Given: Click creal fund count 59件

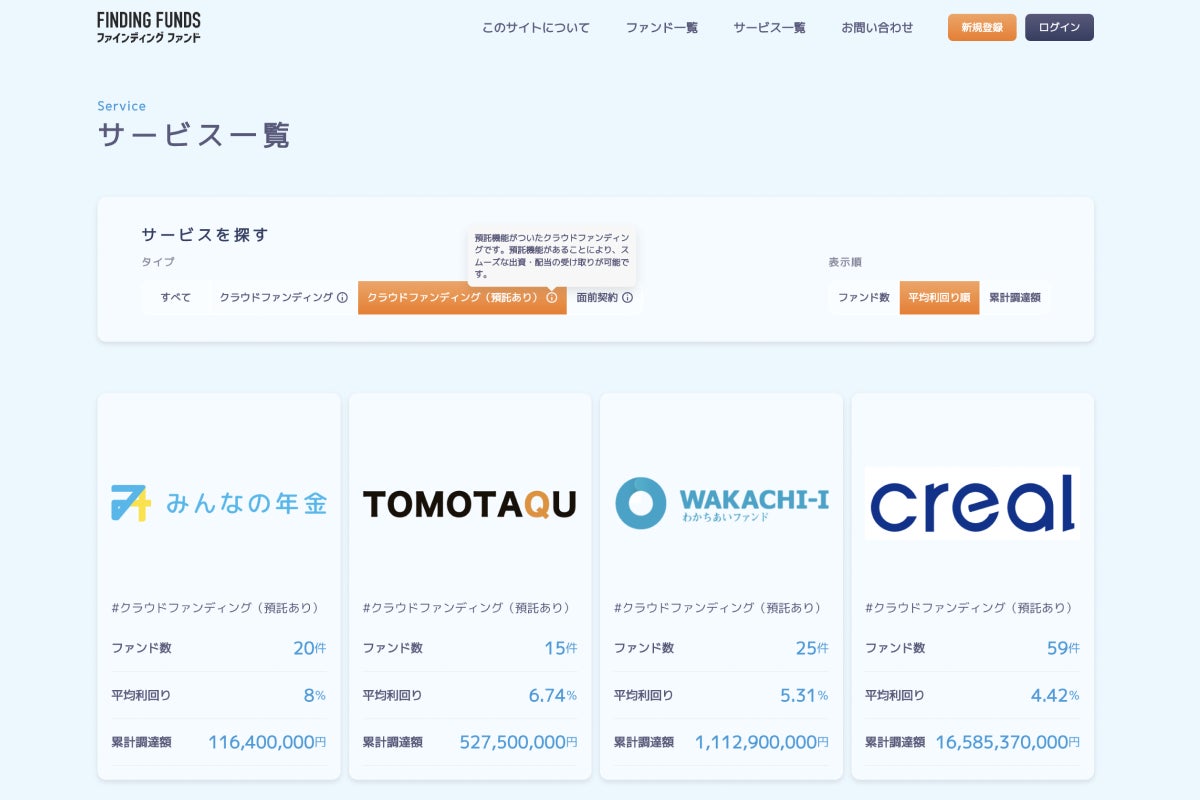Looking at the screenshot, I should [1063, 648].
